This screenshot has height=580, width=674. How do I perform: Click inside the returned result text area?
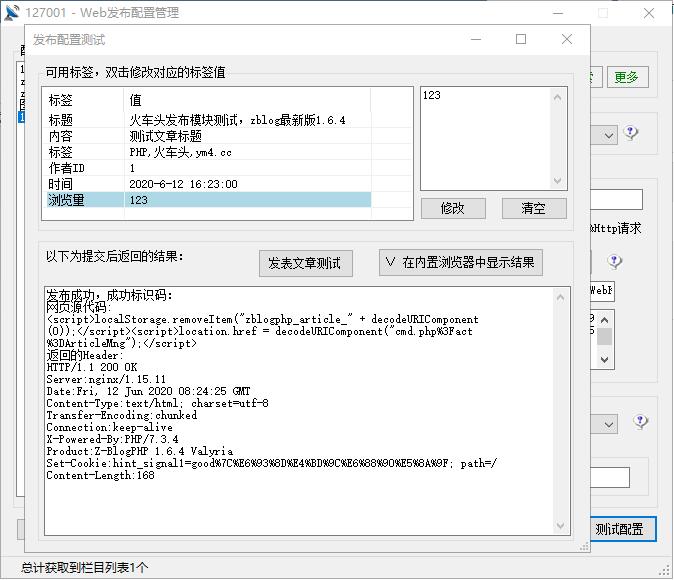point(299,411)
